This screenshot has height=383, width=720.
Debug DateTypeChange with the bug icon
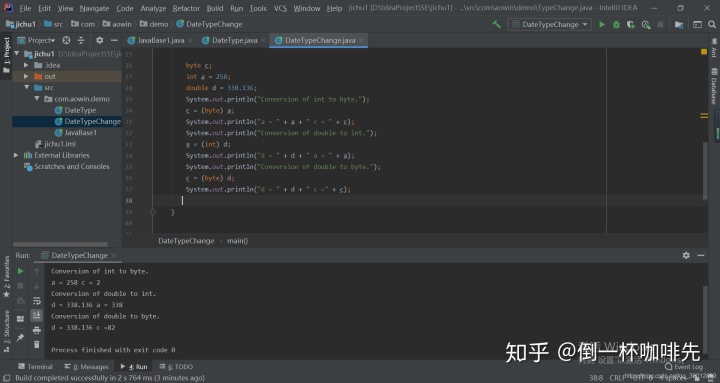point(616,24)
